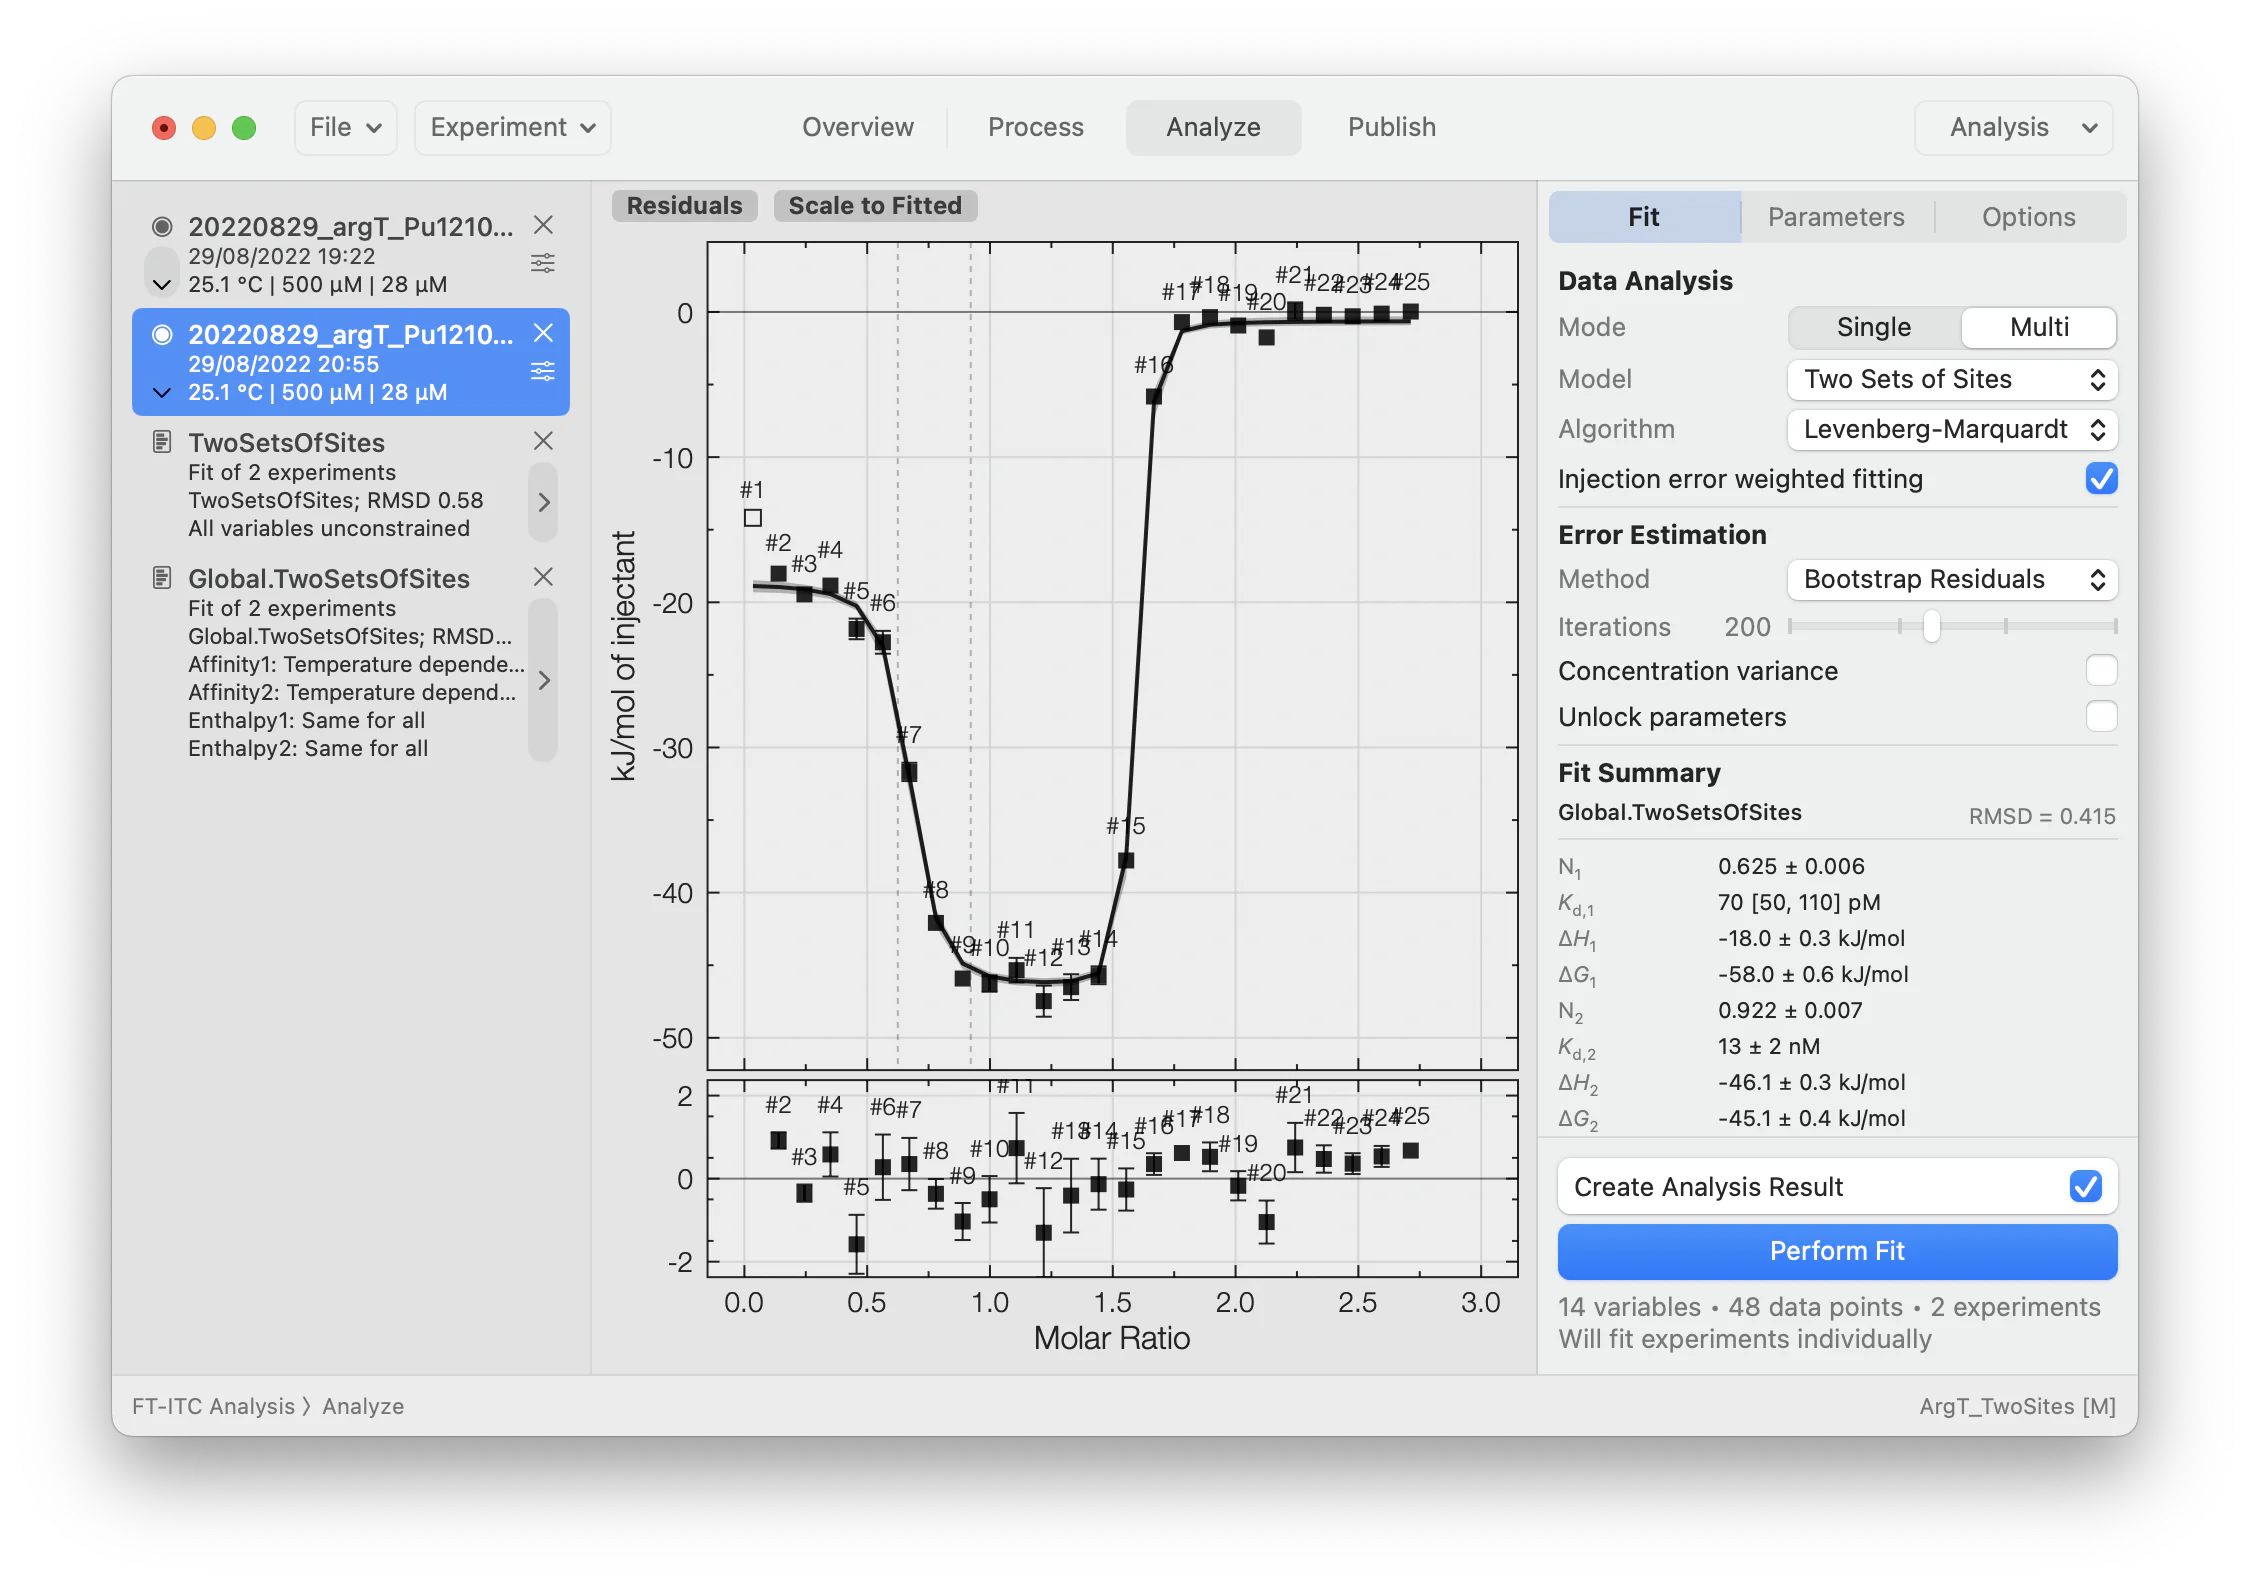Collapse the 20:55 experiment details chevron
This screenshot has height=1584, width=2250.
[x=162, y=394]
